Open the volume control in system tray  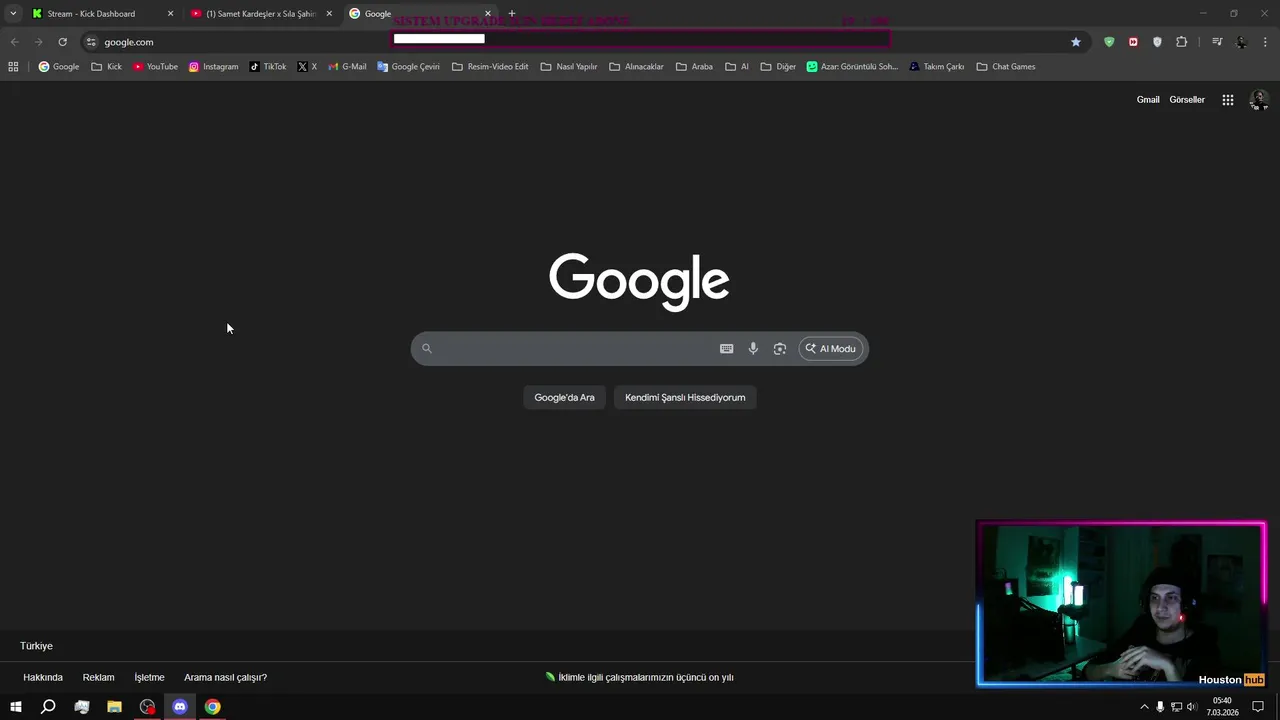click(1192, 707)
